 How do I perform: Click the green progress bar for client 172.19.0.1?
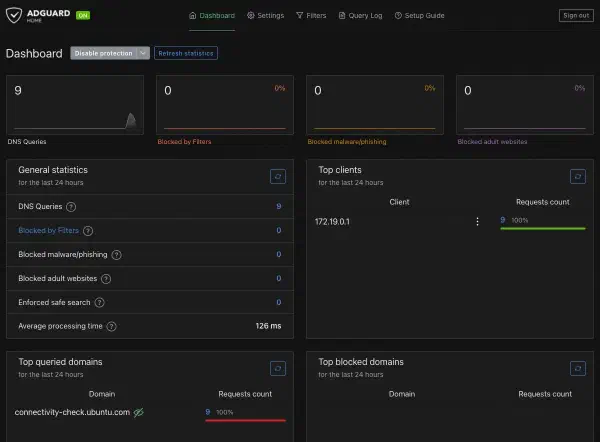point(543,228)
